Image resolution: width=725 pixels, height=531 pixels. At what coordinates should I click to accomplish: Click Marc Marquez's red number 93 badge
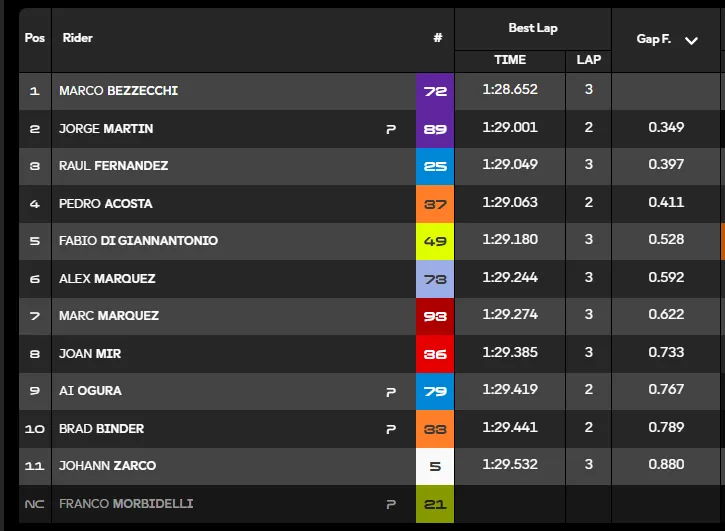pyautogui.click(x=435, y=316)
